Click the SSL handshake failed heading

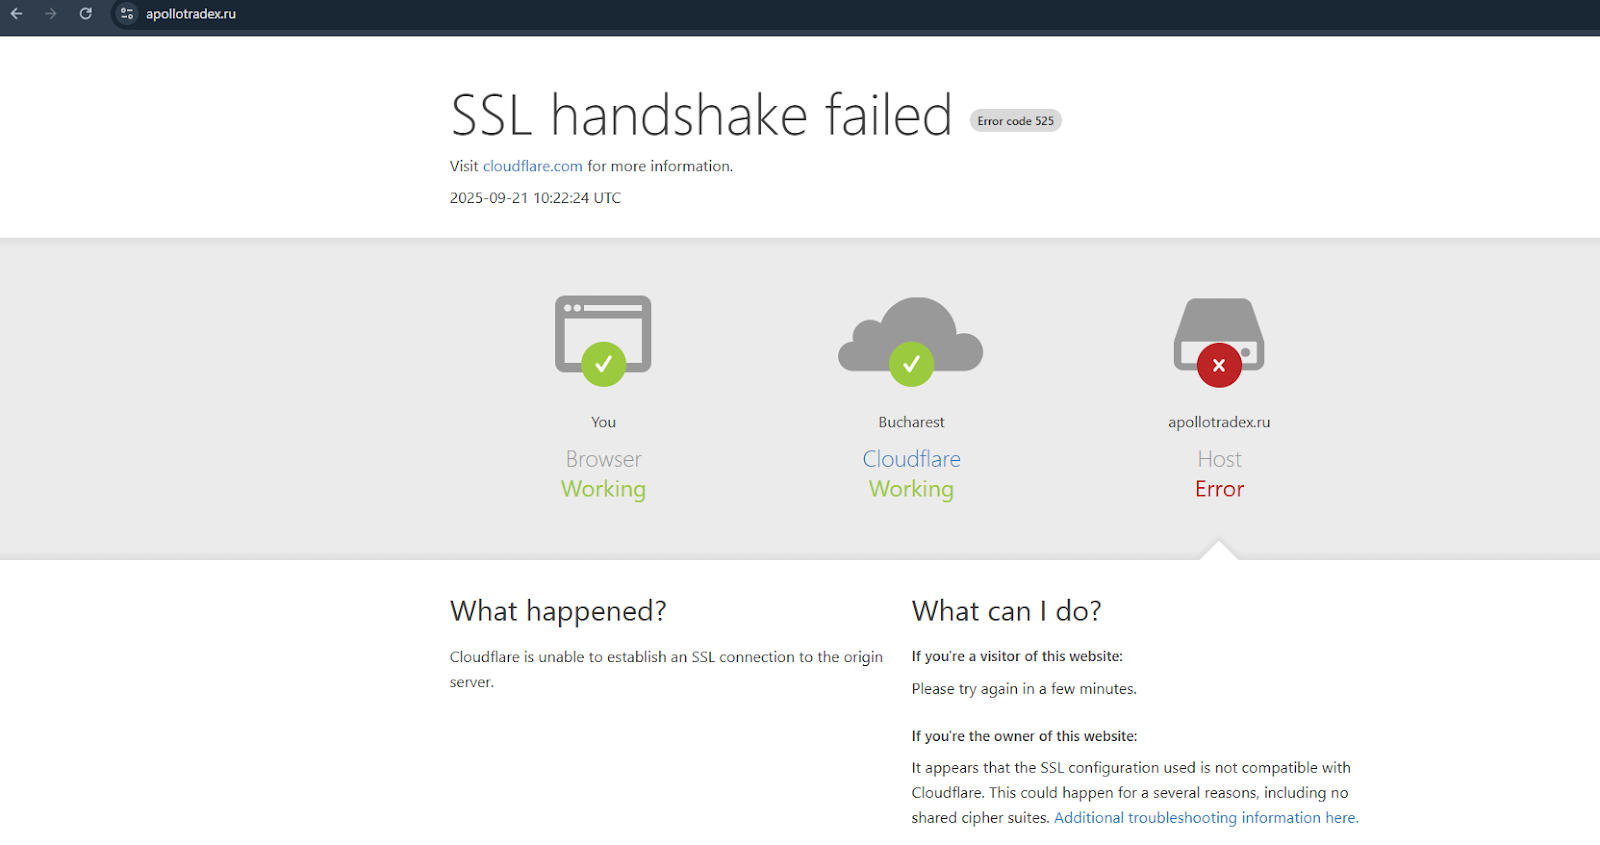[x=701, y=115]
